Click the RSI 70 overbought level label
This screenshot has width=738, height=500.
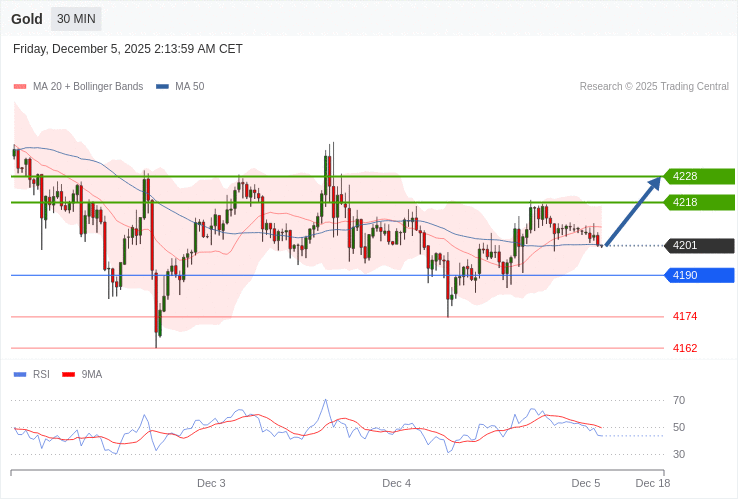[x=679, y=400]
